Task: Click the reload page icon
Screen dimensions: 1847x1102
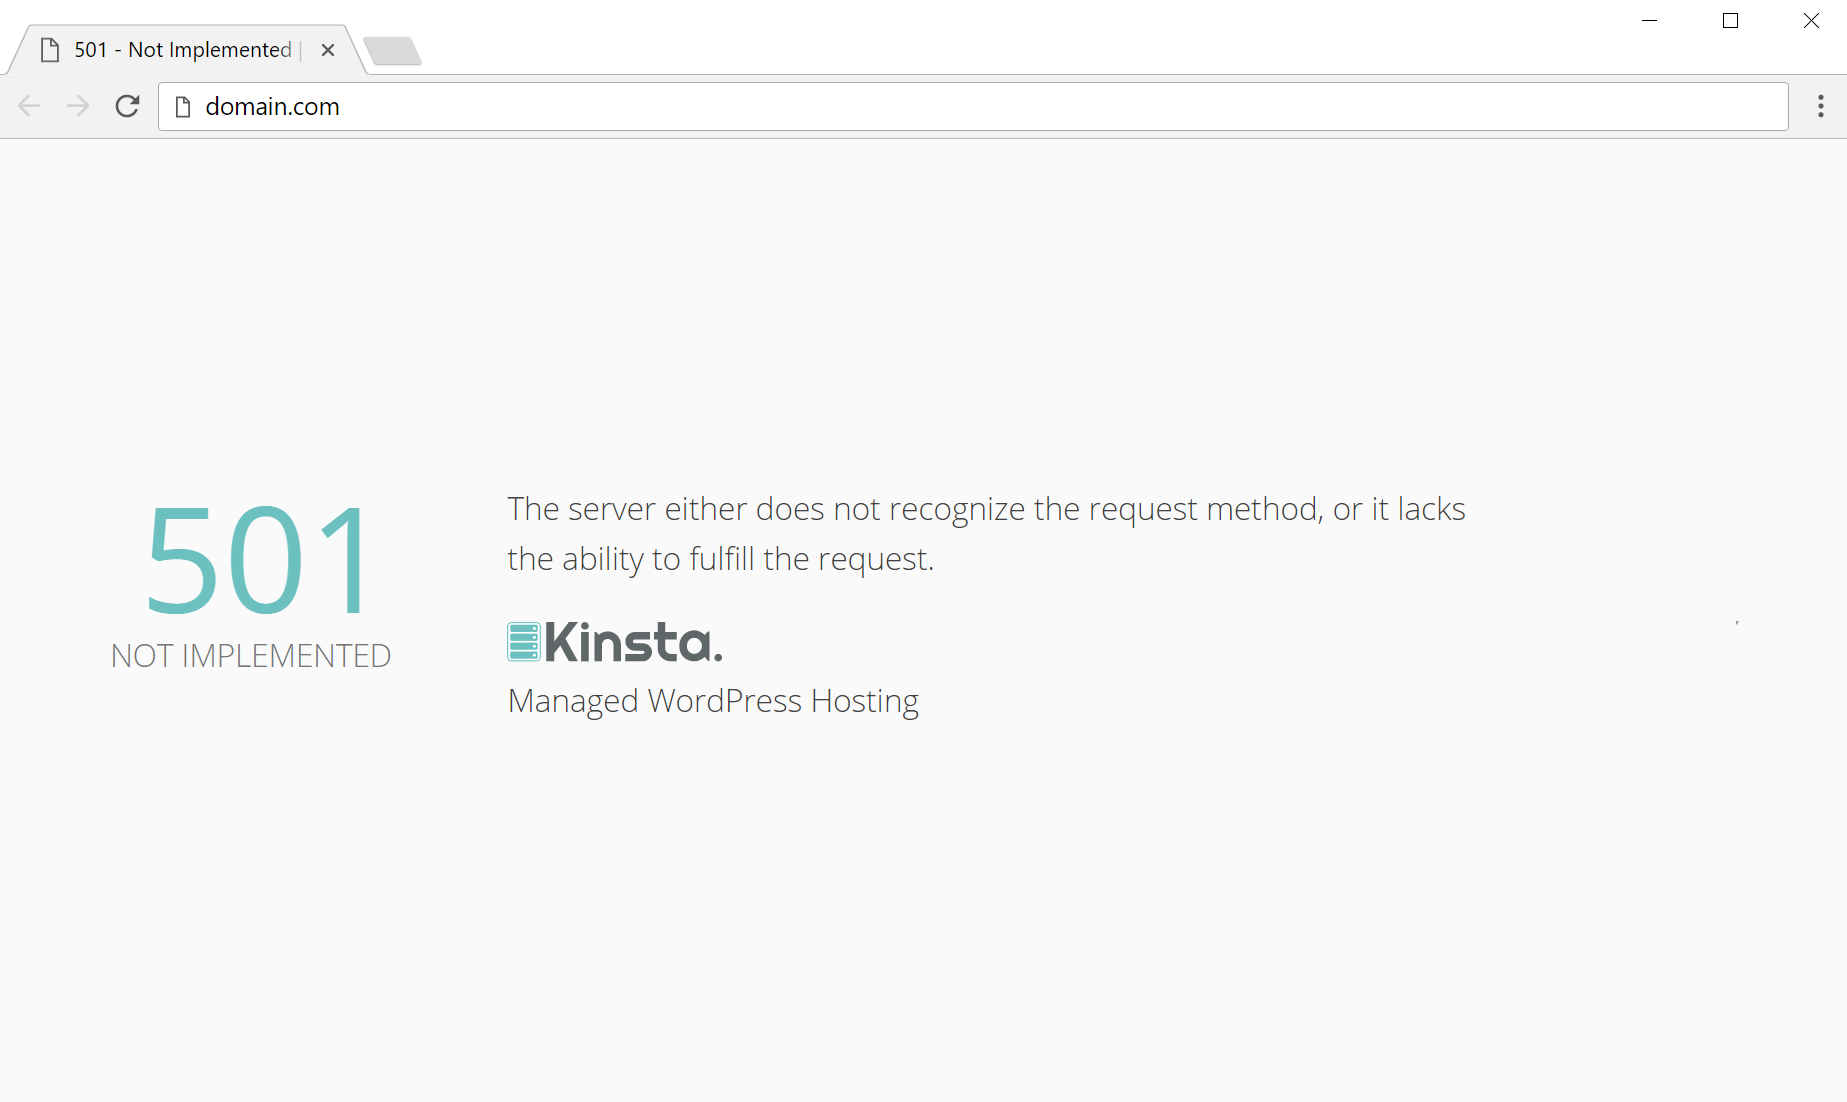Action: coord(127,106)
